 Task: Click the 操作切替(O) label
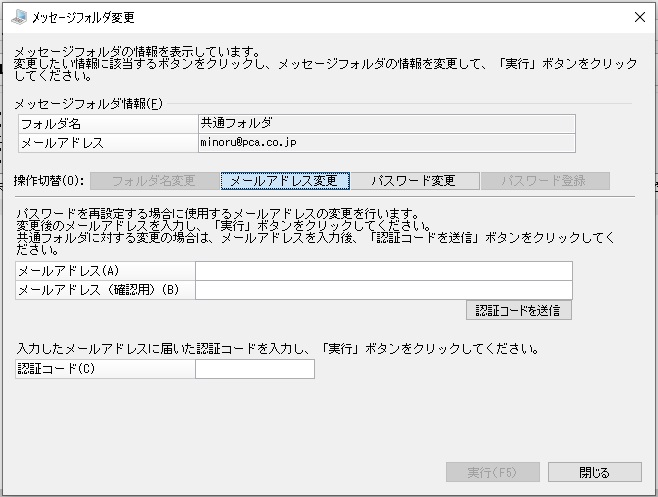49,181
